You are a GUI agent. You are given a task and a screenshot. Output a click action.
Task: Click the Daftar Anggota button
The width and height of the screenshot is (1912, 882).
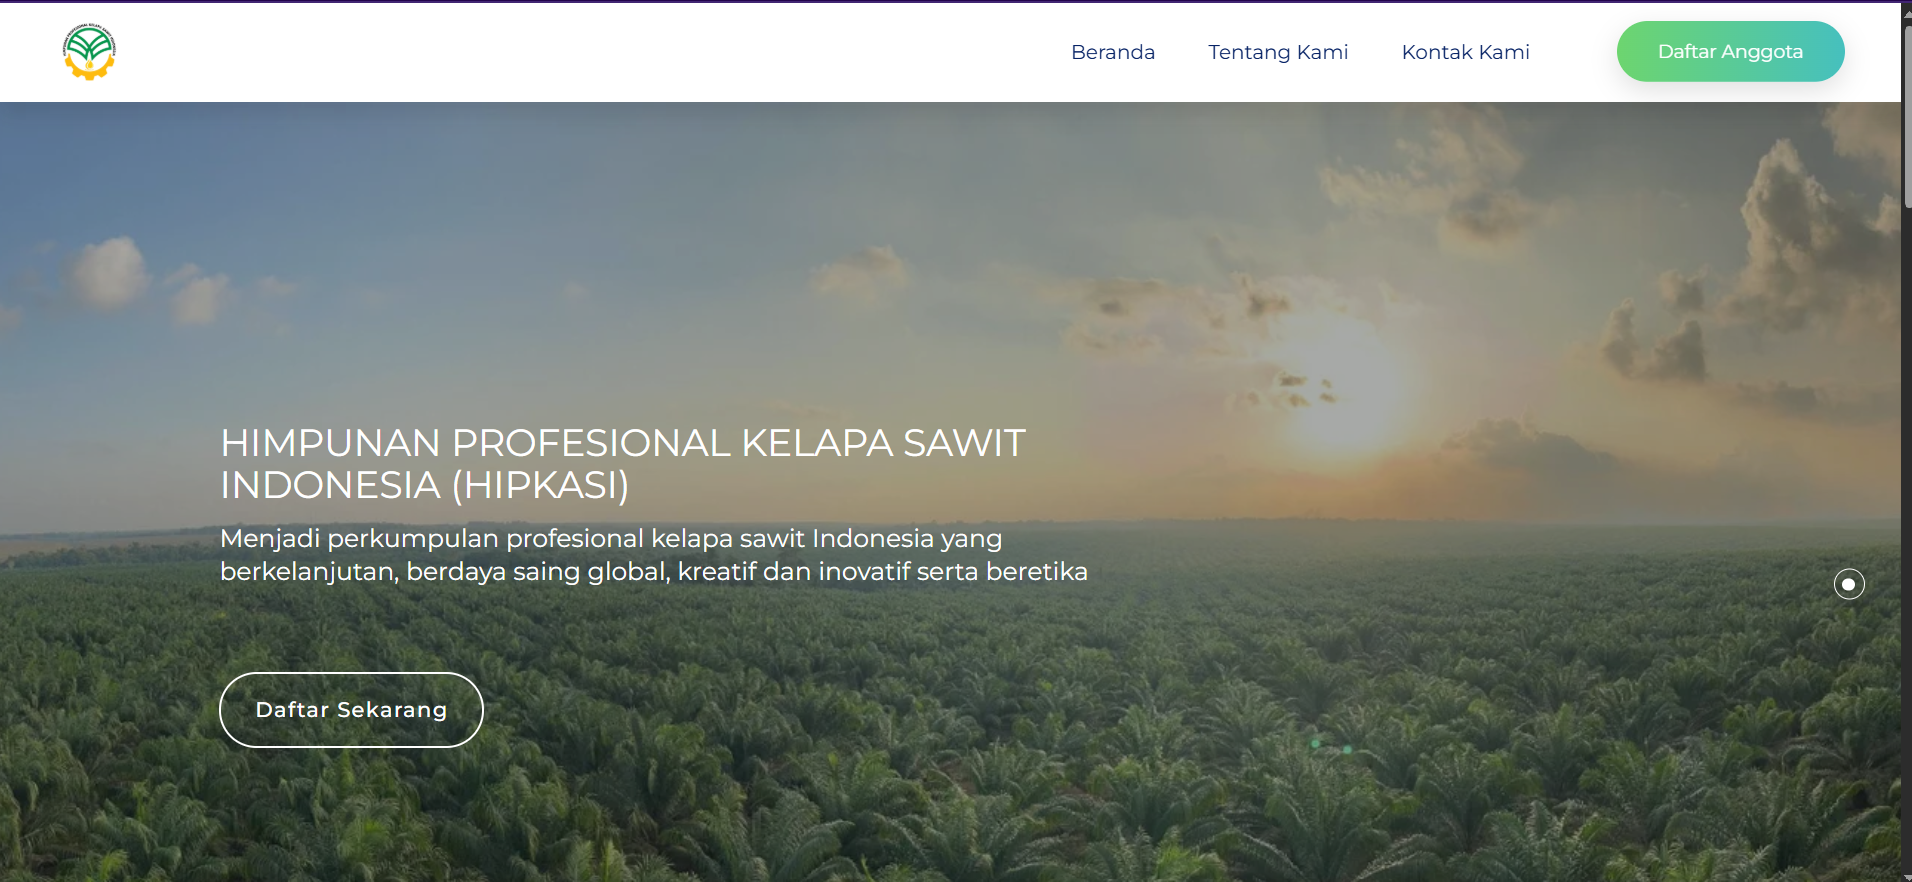1730,52
